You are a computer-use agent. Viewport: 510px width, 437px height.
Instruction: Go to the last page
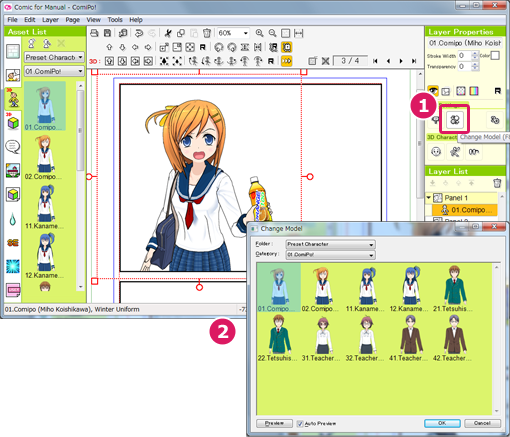coord(414,61)
